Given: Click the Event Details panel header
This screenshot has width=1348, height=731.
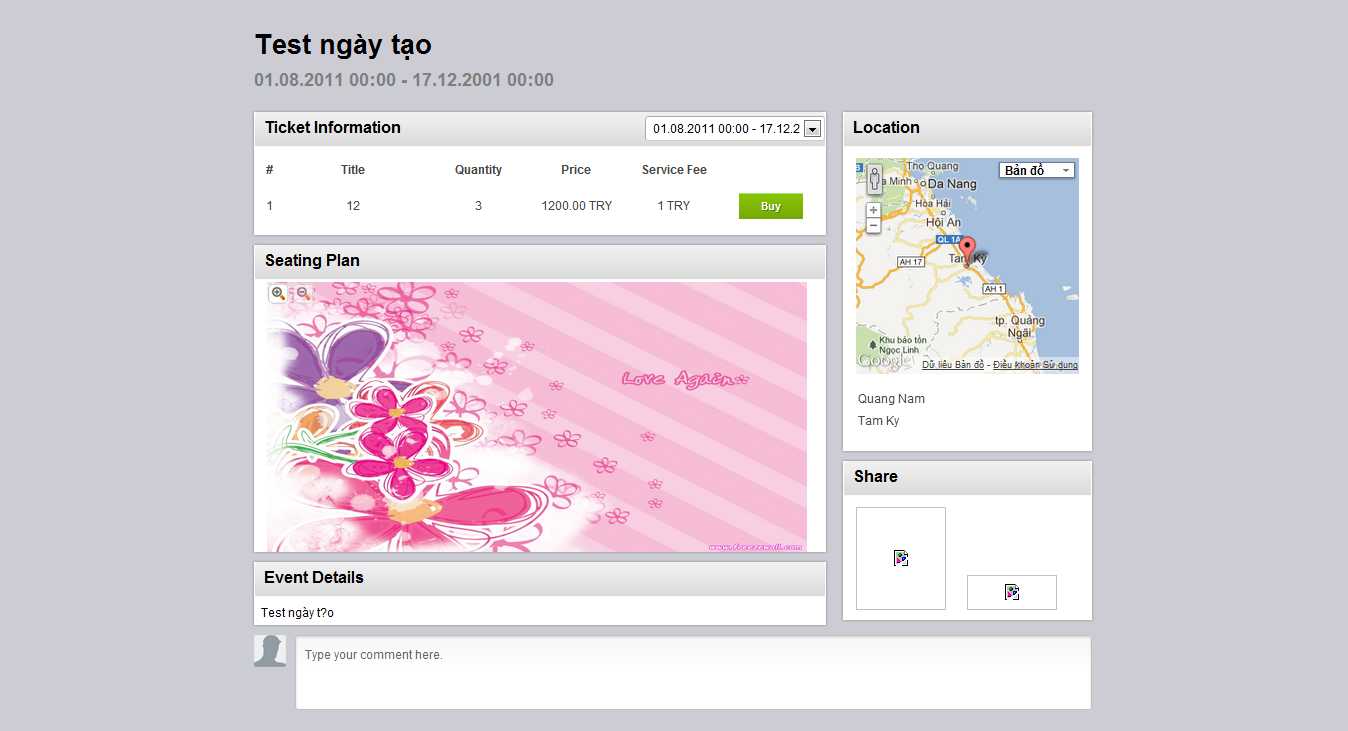Looking at the screenshot, I should click(540, 578).
